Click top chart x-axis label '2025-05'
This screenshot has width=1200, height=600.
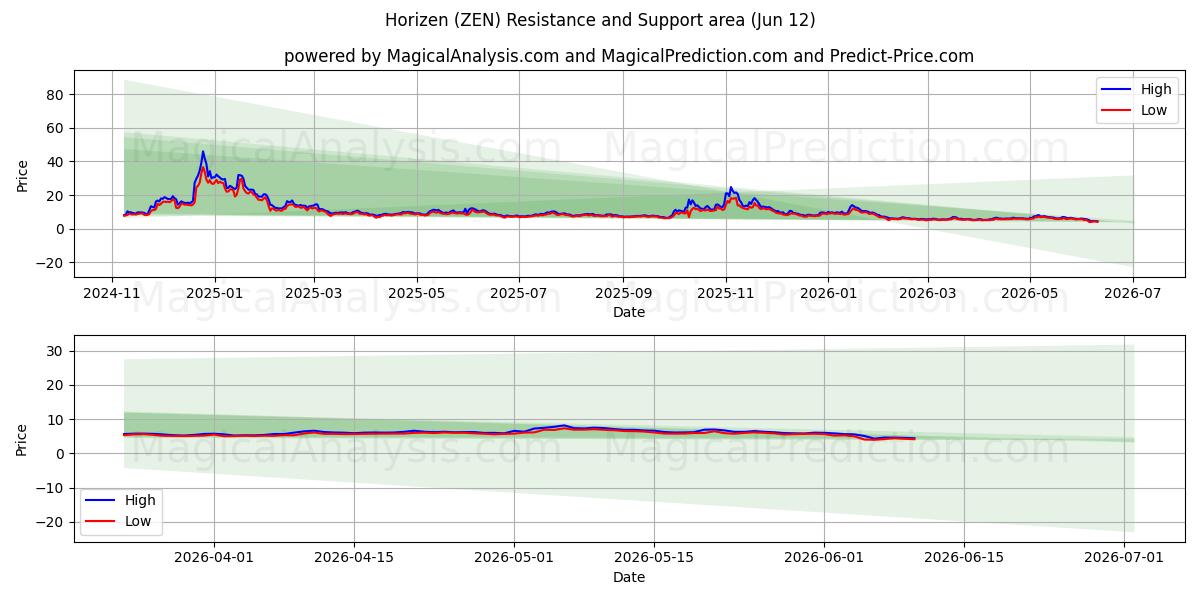point(417,294)
